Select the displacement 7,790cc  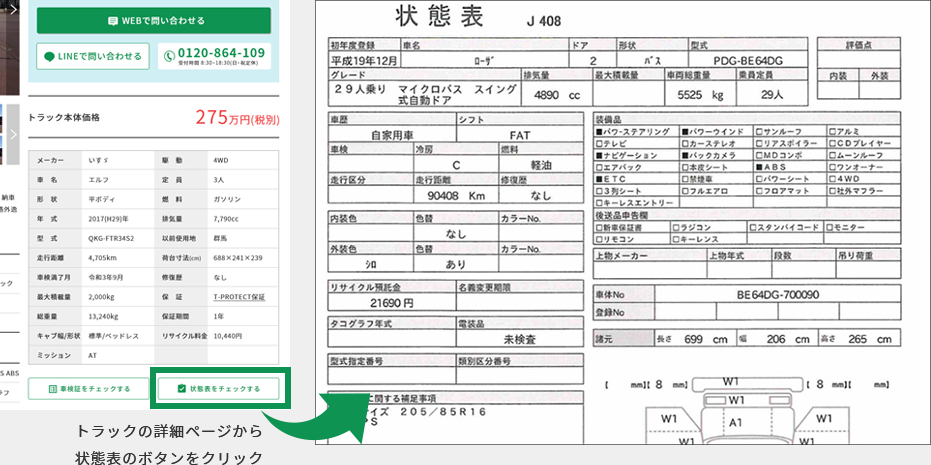click(x=226, y=219)
